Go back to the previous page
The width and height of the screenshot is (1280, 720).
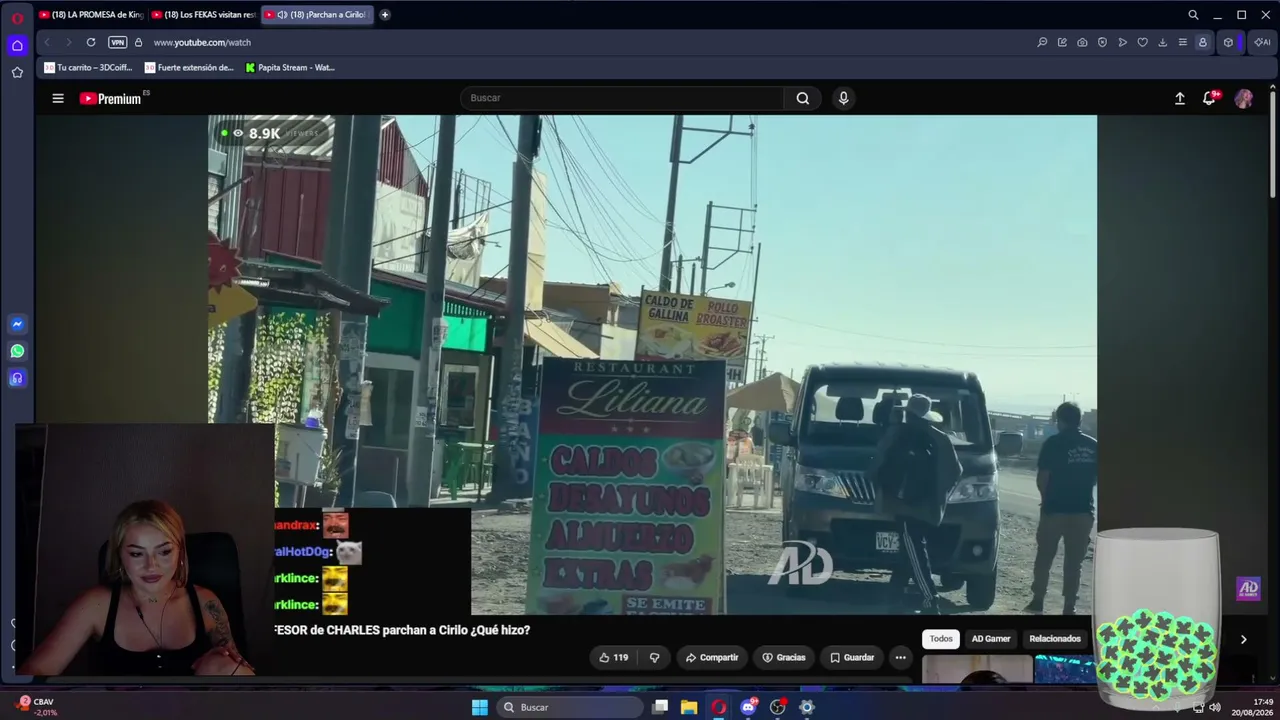point(47,42)
